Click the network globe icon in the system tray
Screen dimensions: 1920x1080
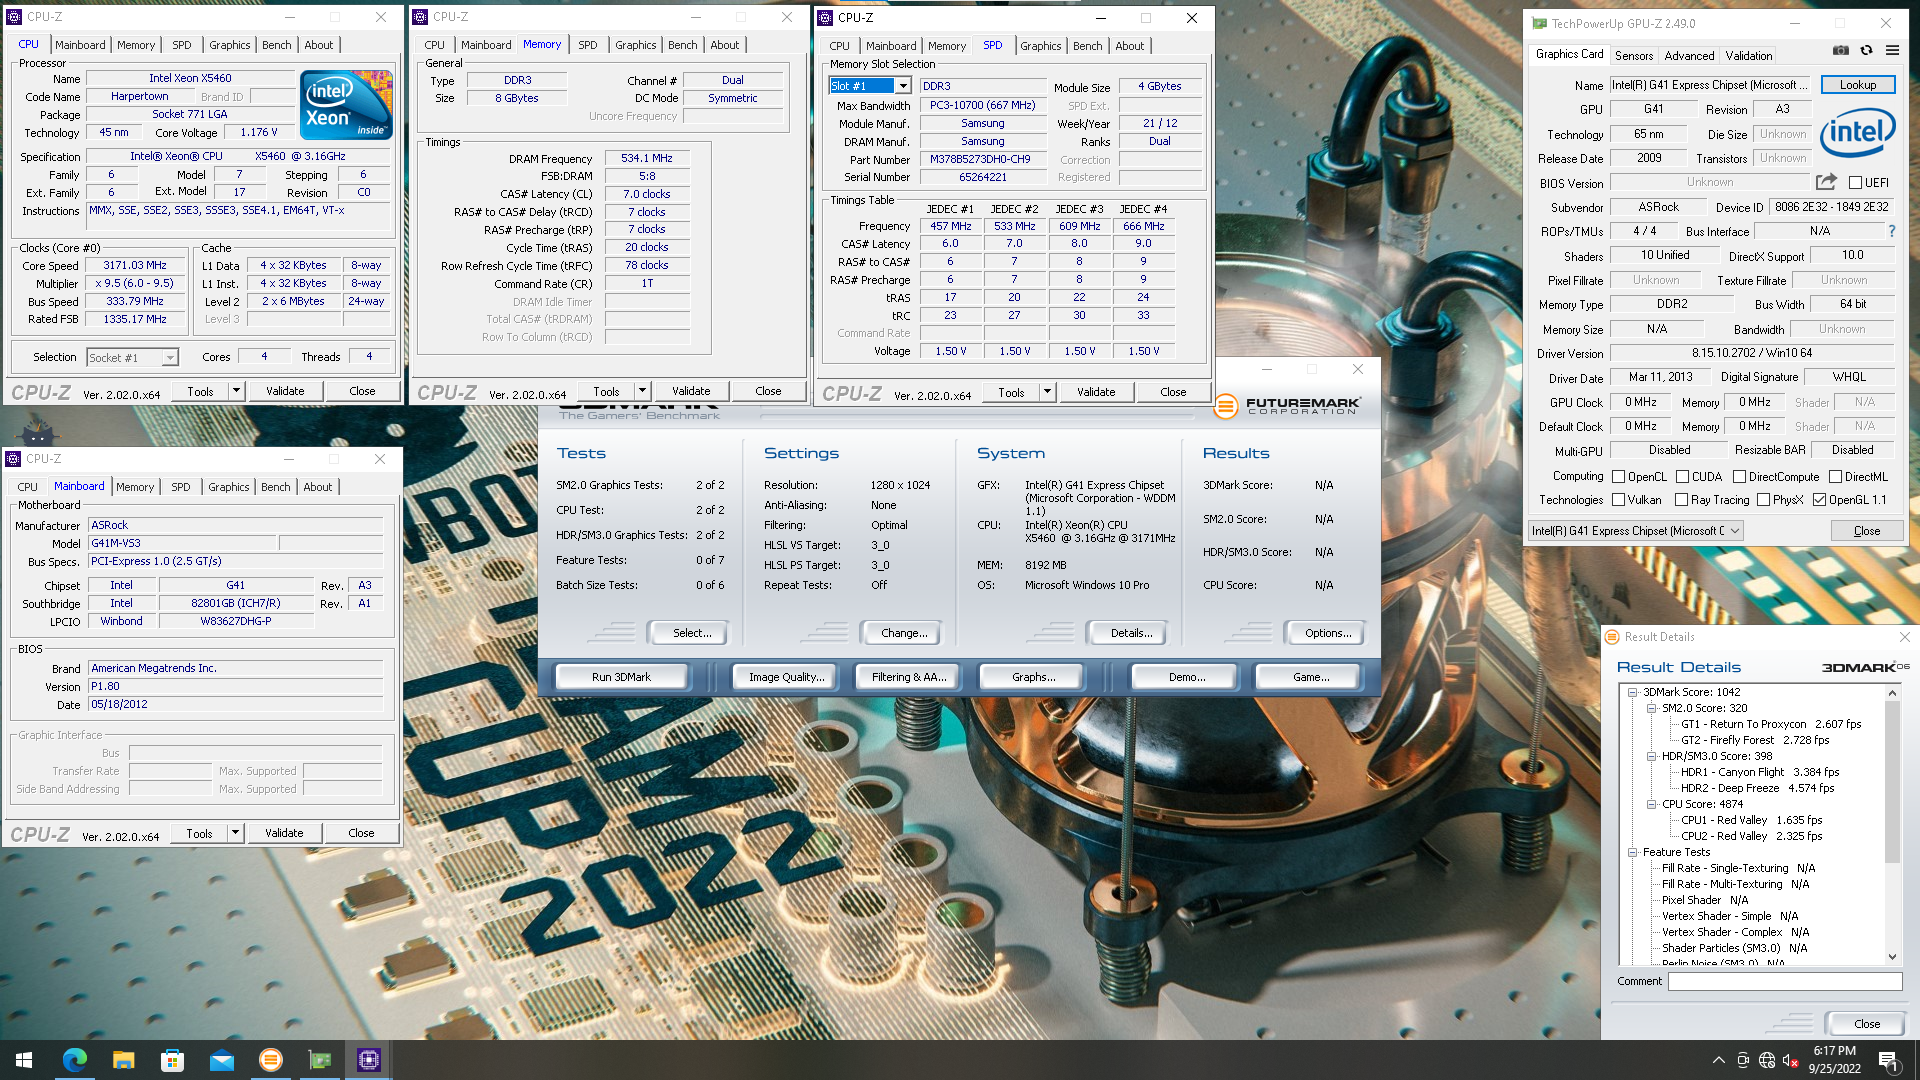pyautogui.click(x=1767, y=1060)
